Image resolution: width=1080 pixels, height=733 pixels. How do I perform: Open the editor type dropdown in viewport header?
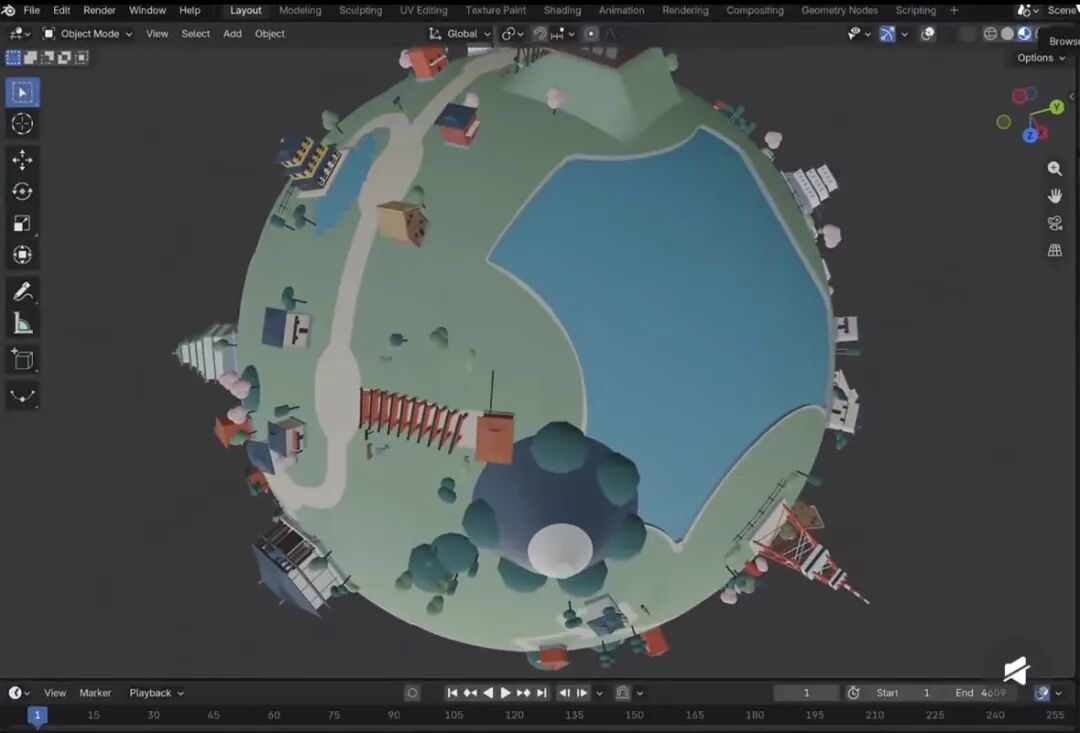click(x=18, y=34)
